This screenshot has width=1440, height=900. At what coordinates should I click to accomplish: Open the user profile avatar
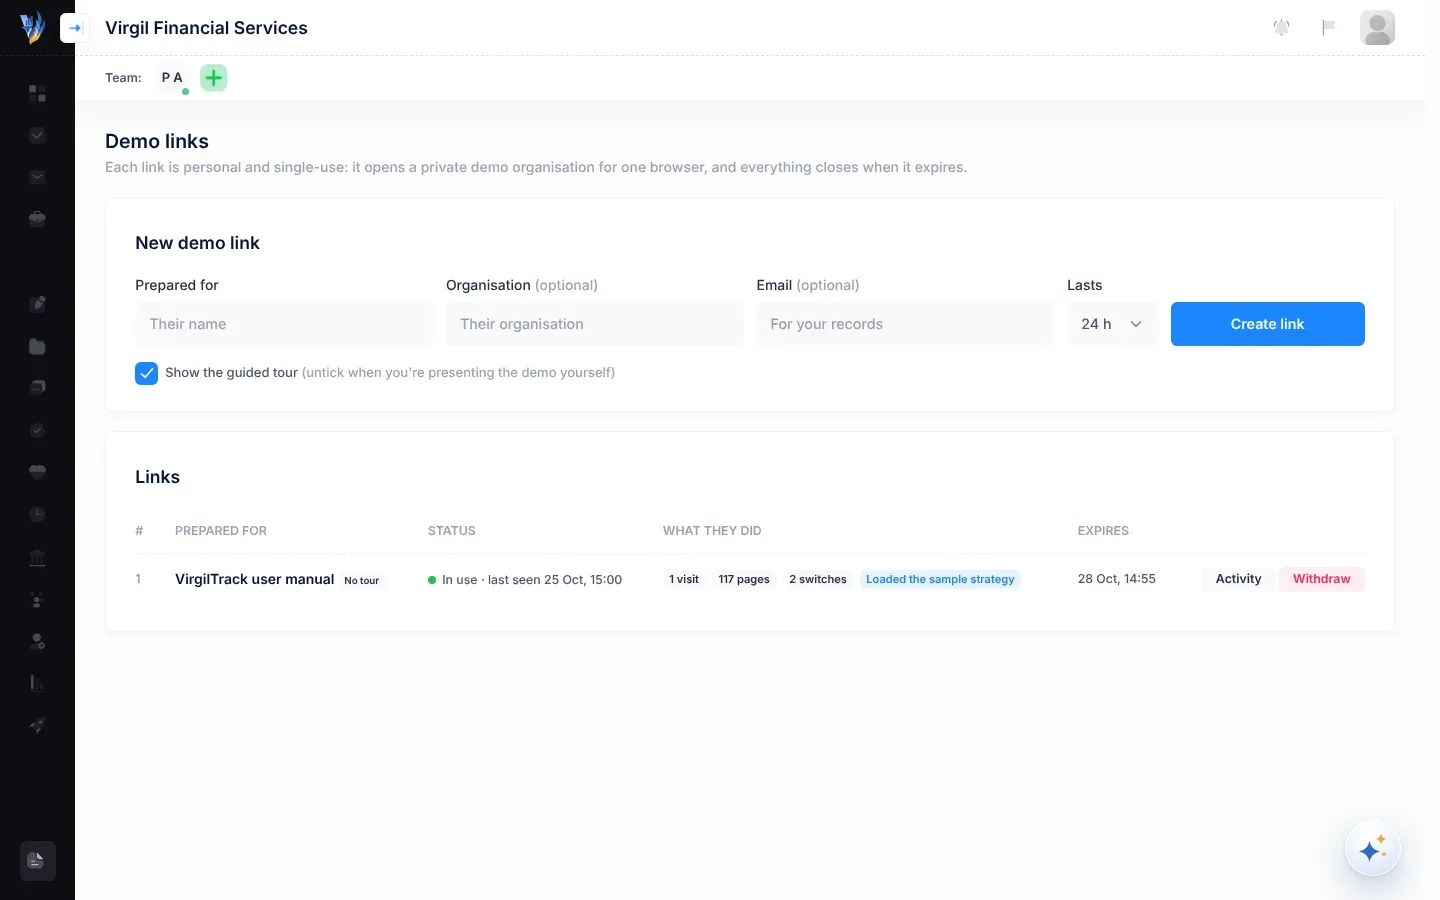pos(1377,28)
